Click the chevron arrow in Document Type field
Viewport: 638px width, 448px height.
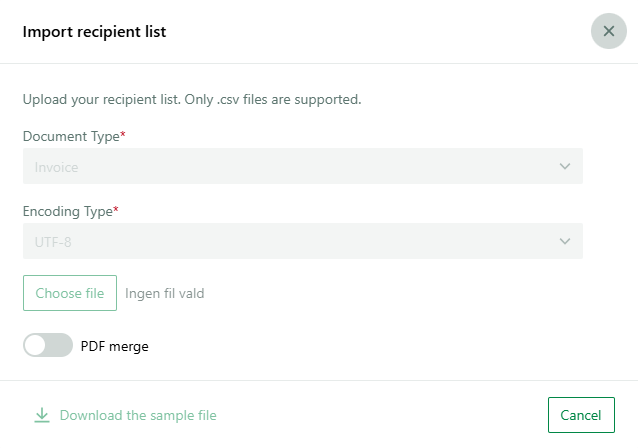(x=565, y=166)
